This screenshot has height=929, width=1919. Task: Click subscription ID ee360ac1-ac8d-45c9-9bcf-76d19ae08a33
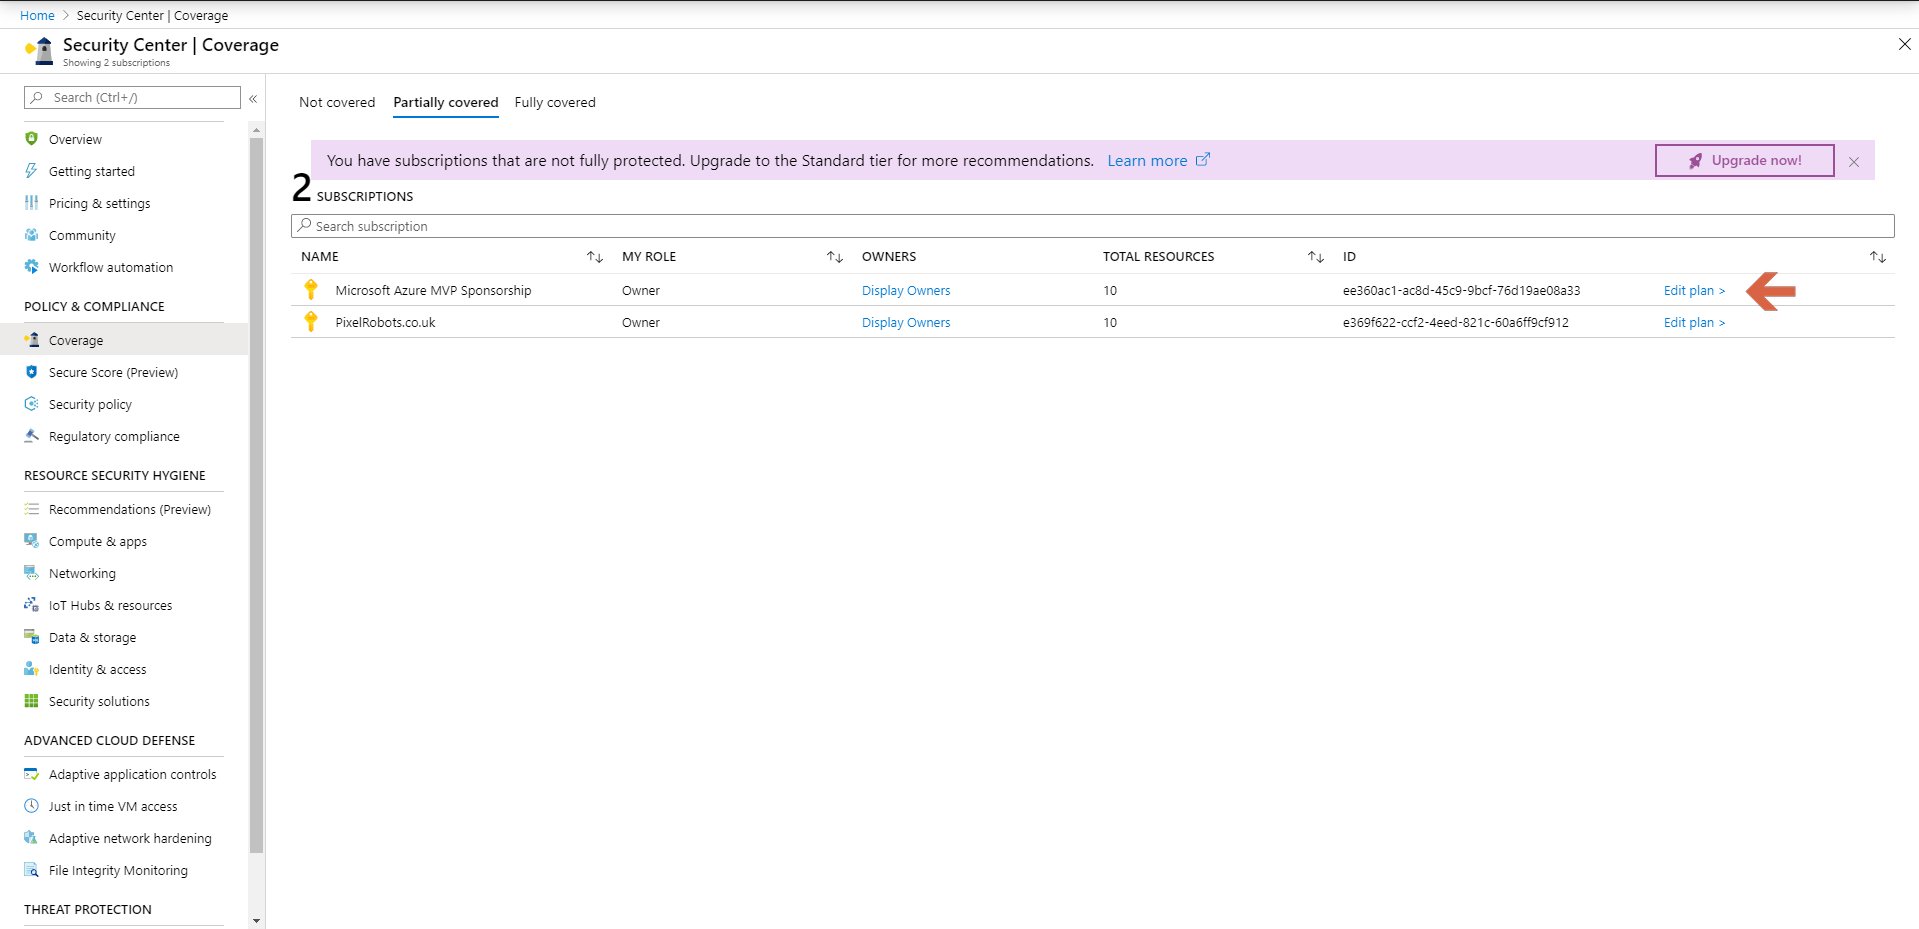pyautogui.click(x=1461, y=290)
